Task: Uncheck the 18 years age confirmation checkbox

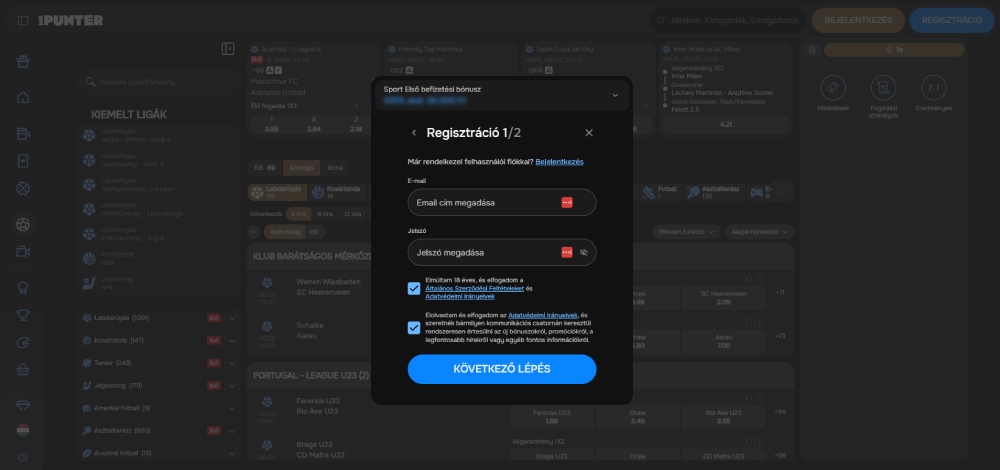Action: coord(414,288)
